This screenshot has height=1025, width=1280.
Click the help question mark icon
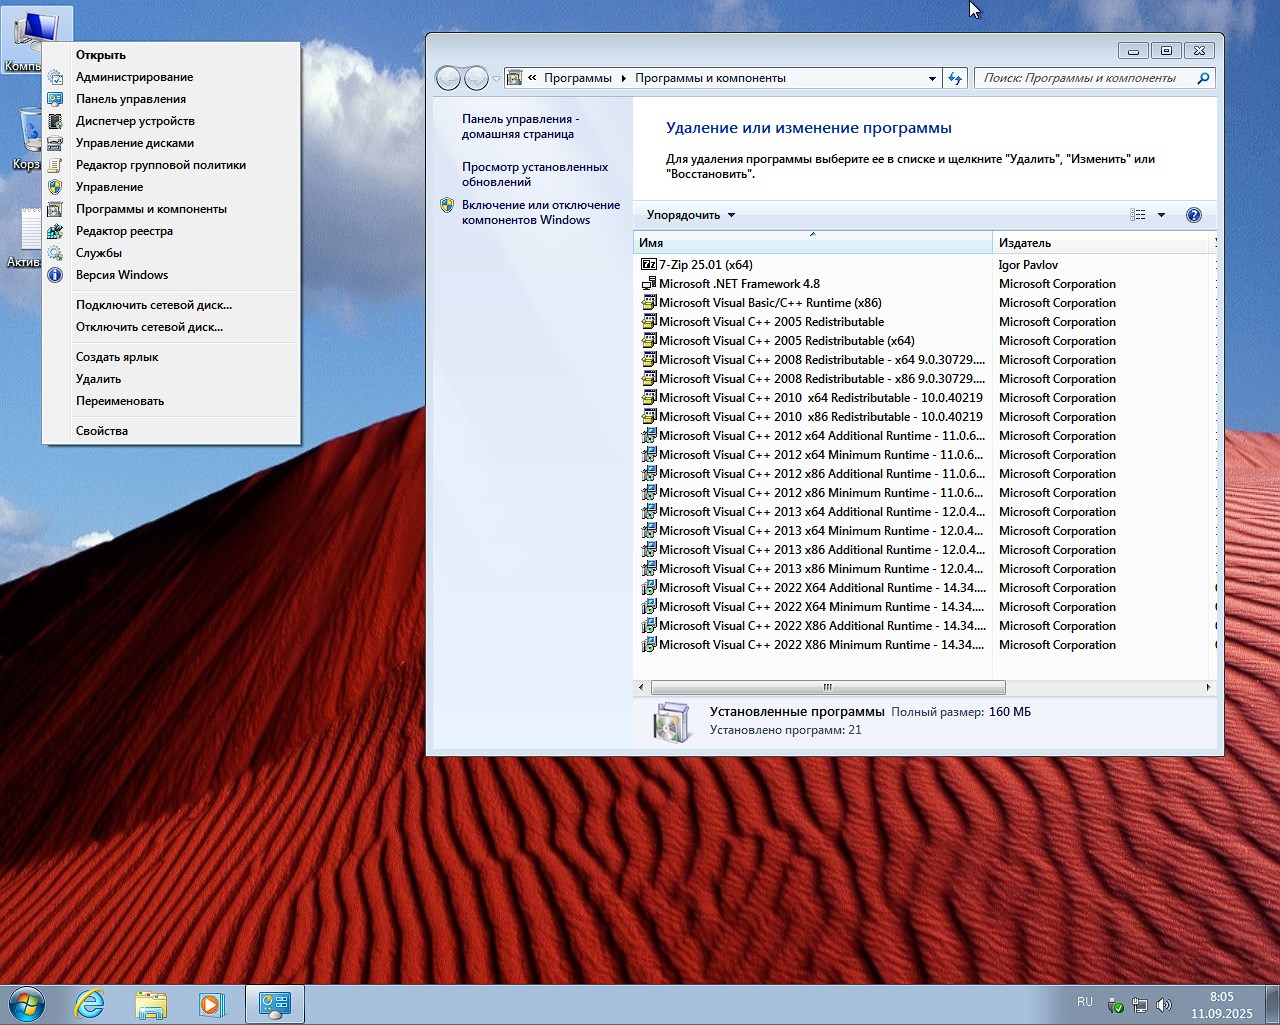(x=1193, y=215)
